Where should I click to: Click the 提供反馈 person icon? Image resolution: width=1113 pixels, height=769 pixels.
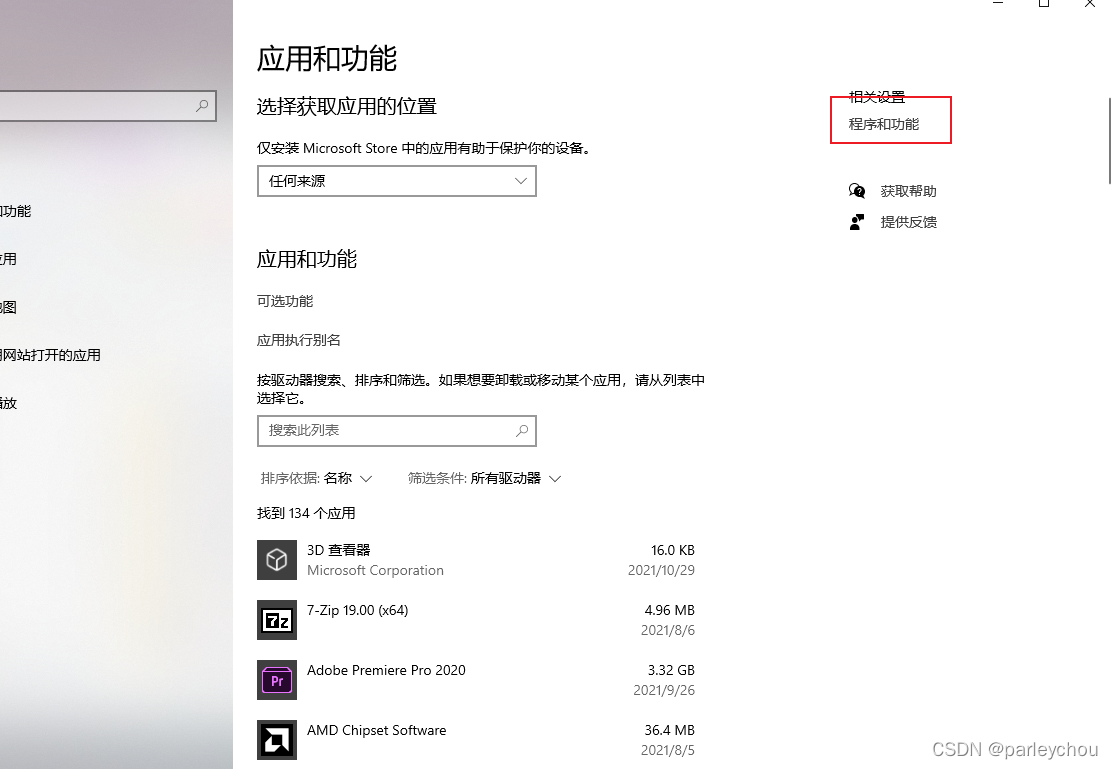857,222
